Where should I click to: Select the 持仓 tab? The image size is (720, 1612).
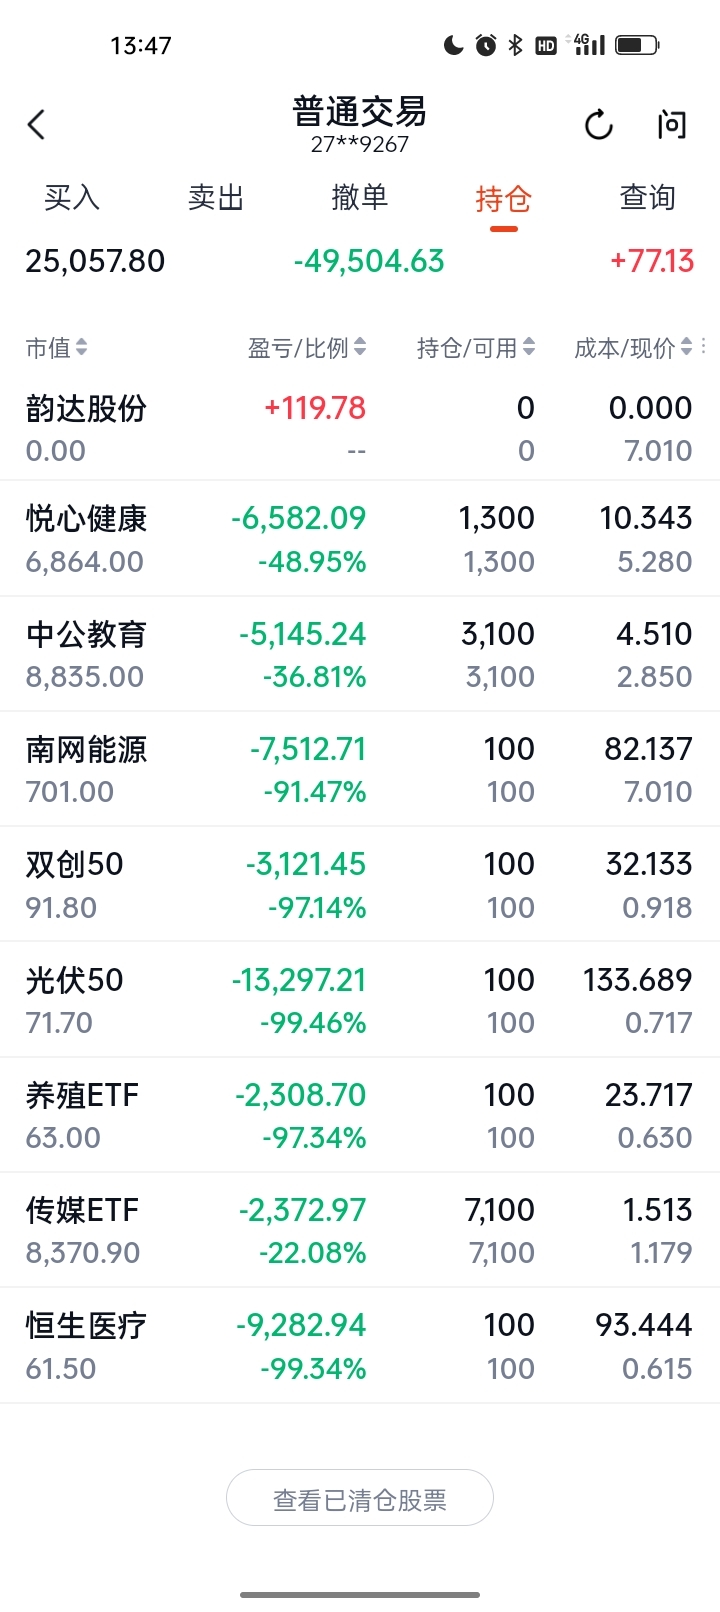point(503,200)
